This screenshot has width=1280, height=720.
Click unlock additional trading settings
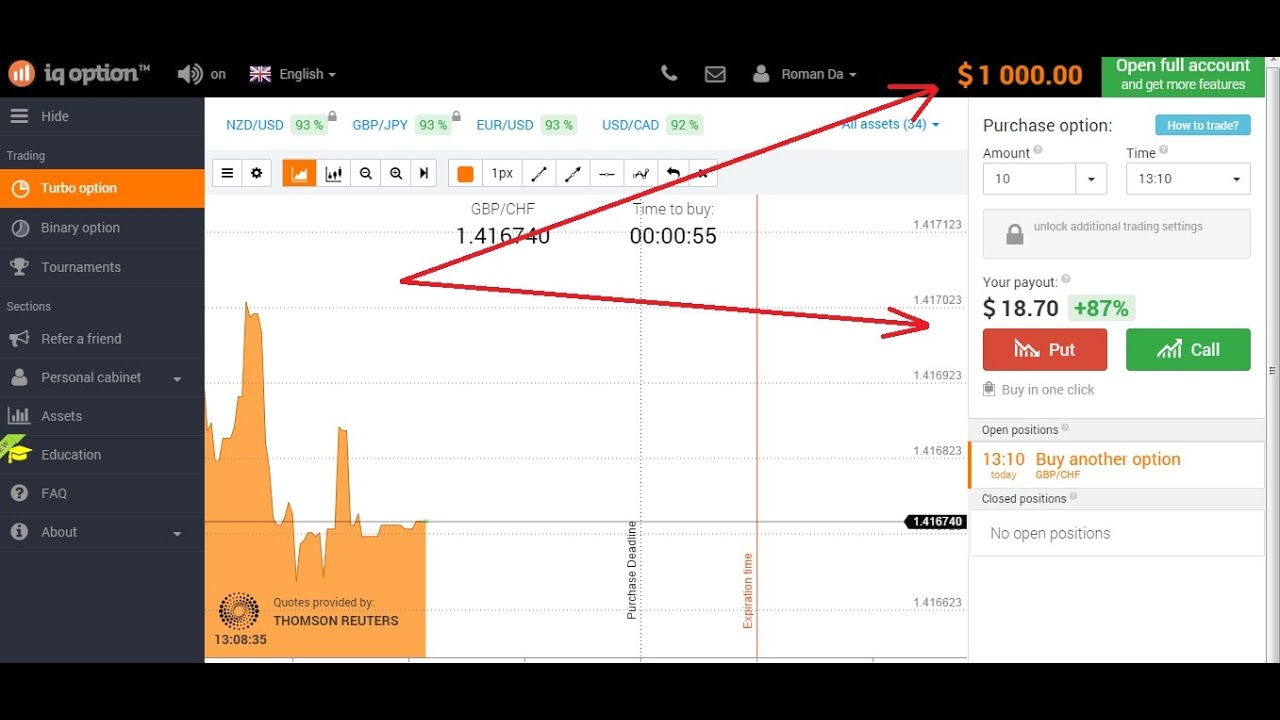[x=1116, y=234]
